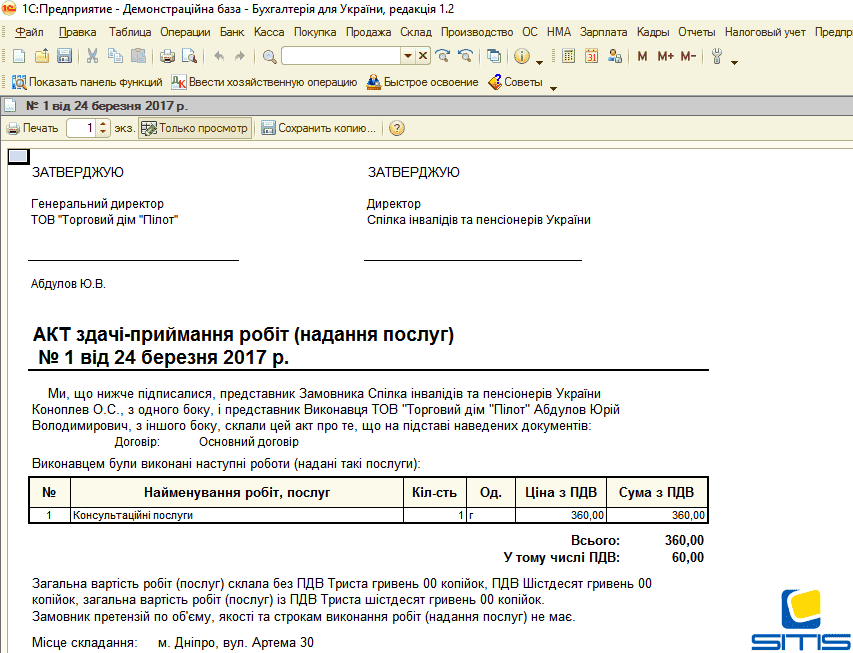
Task: Open the Файл menu
Action: (x=29, y=32)
